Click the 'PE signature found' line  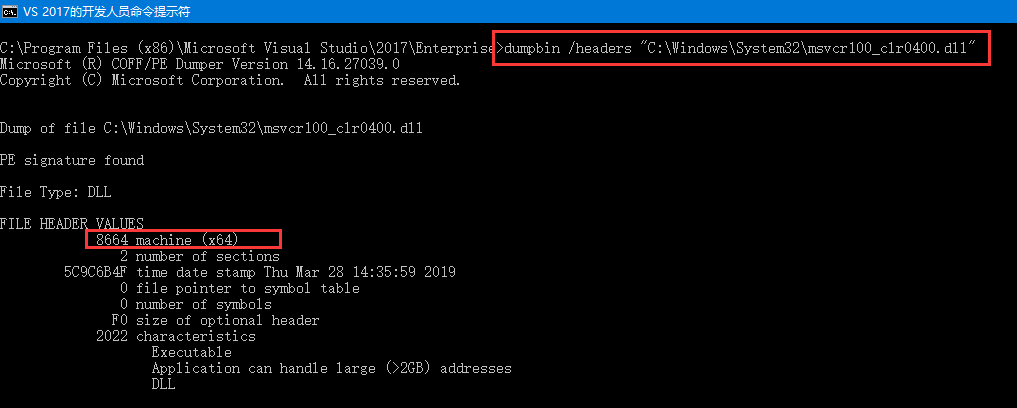(72, 160)
